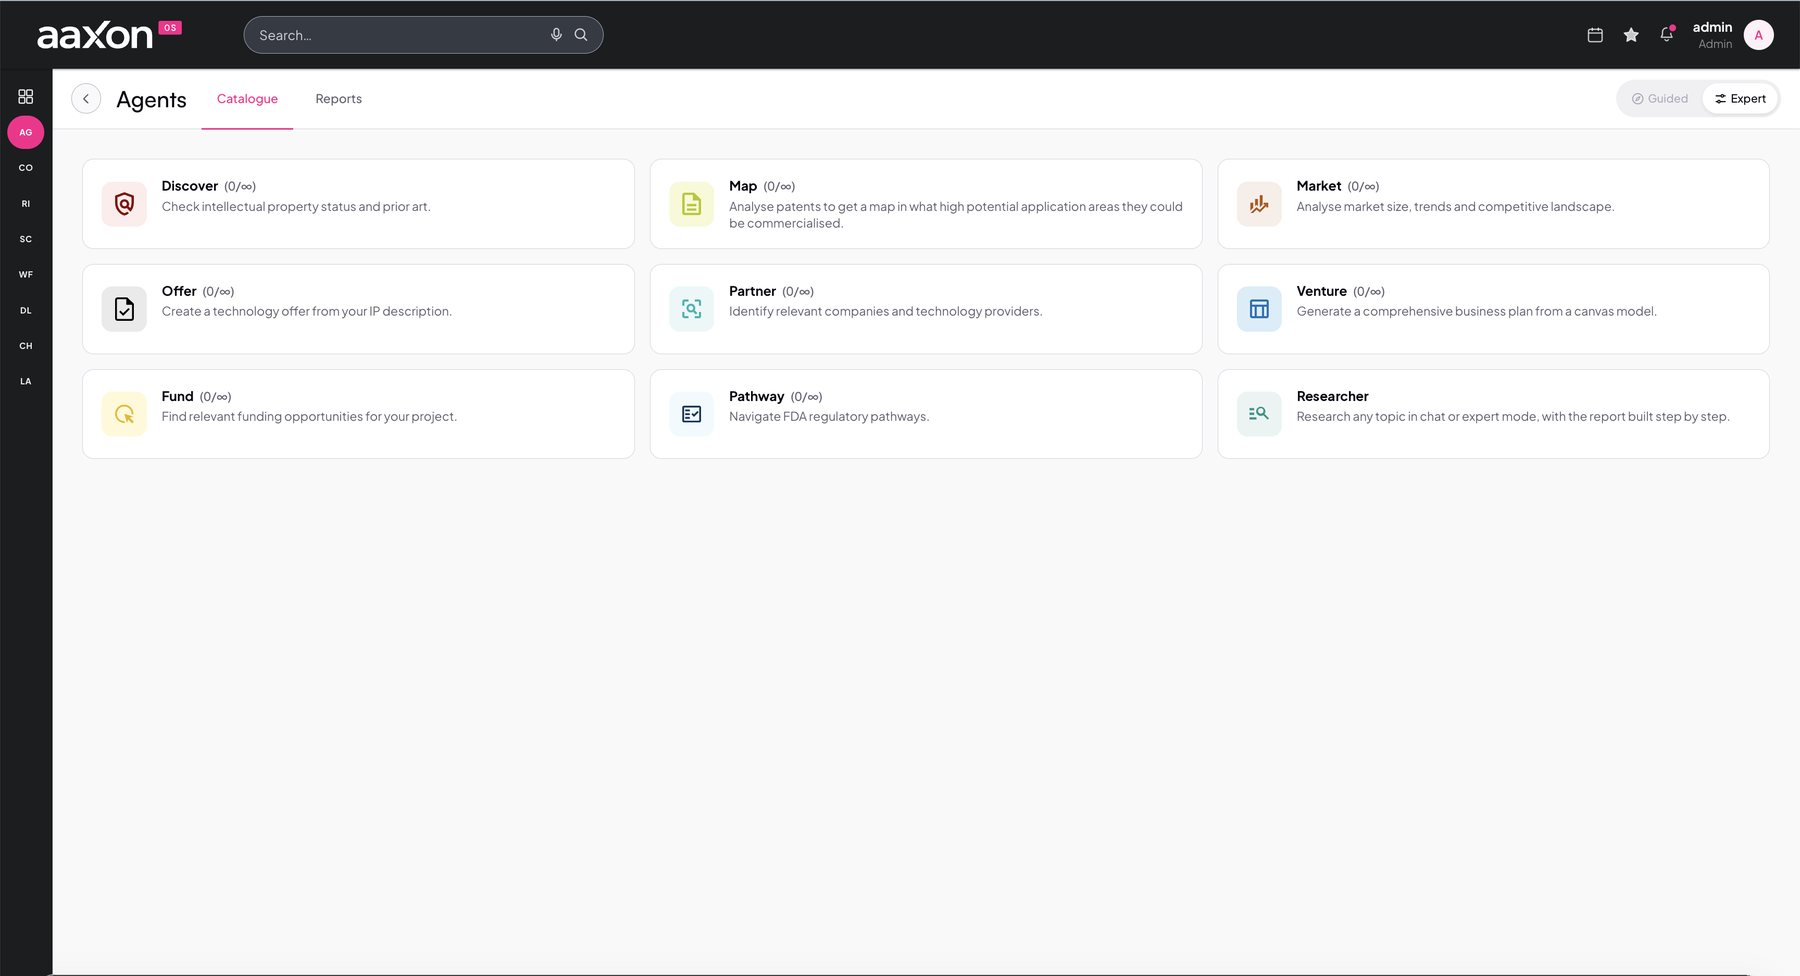Select the AG sidebar item

click(x=26, y=132)
